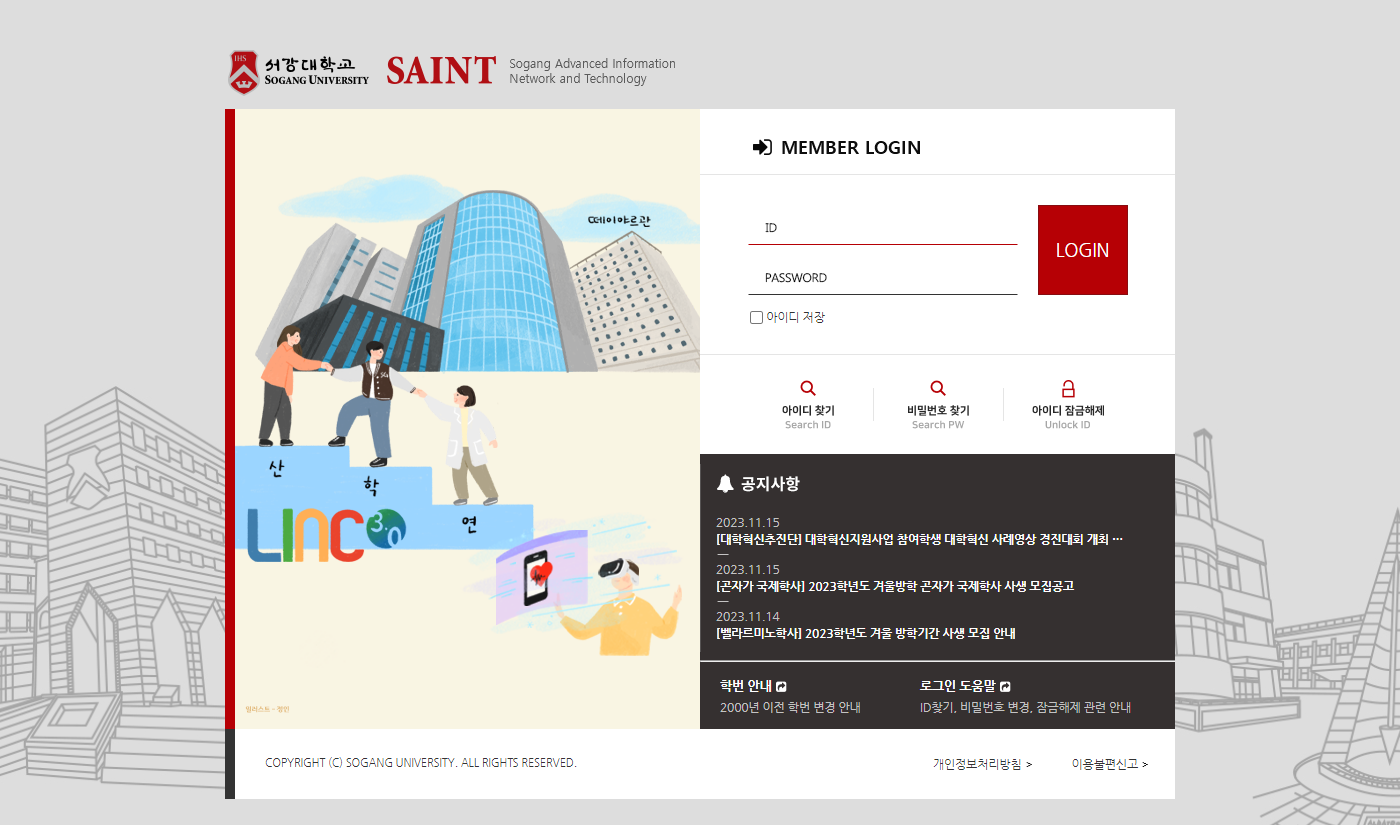The width and height of the screenshot is (1400, 825).
Task: Click the padlock icon for 아이디 잠금해제
Action: pos(1068,389)
